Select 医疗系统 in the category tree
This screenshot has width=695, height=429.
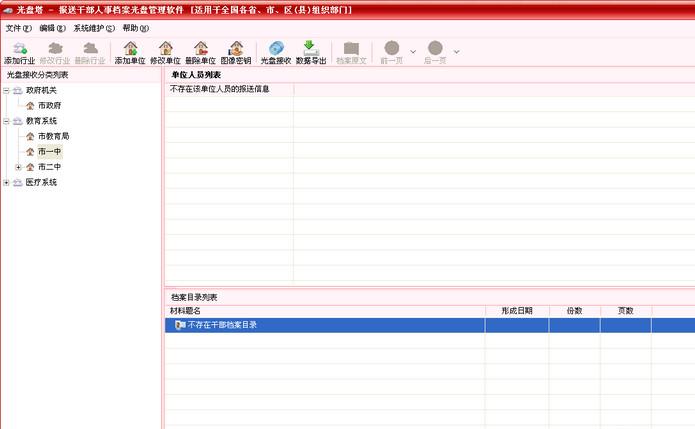point(41,182)
